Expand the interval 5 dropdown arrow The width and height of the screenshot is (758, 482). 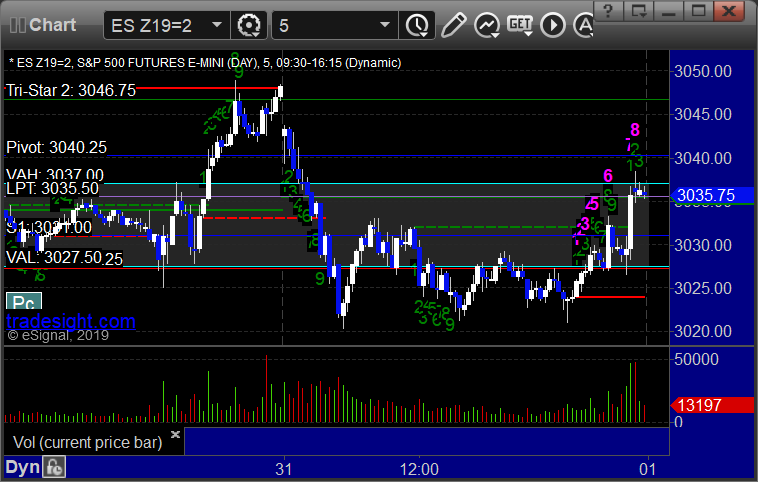pos(385,25)
